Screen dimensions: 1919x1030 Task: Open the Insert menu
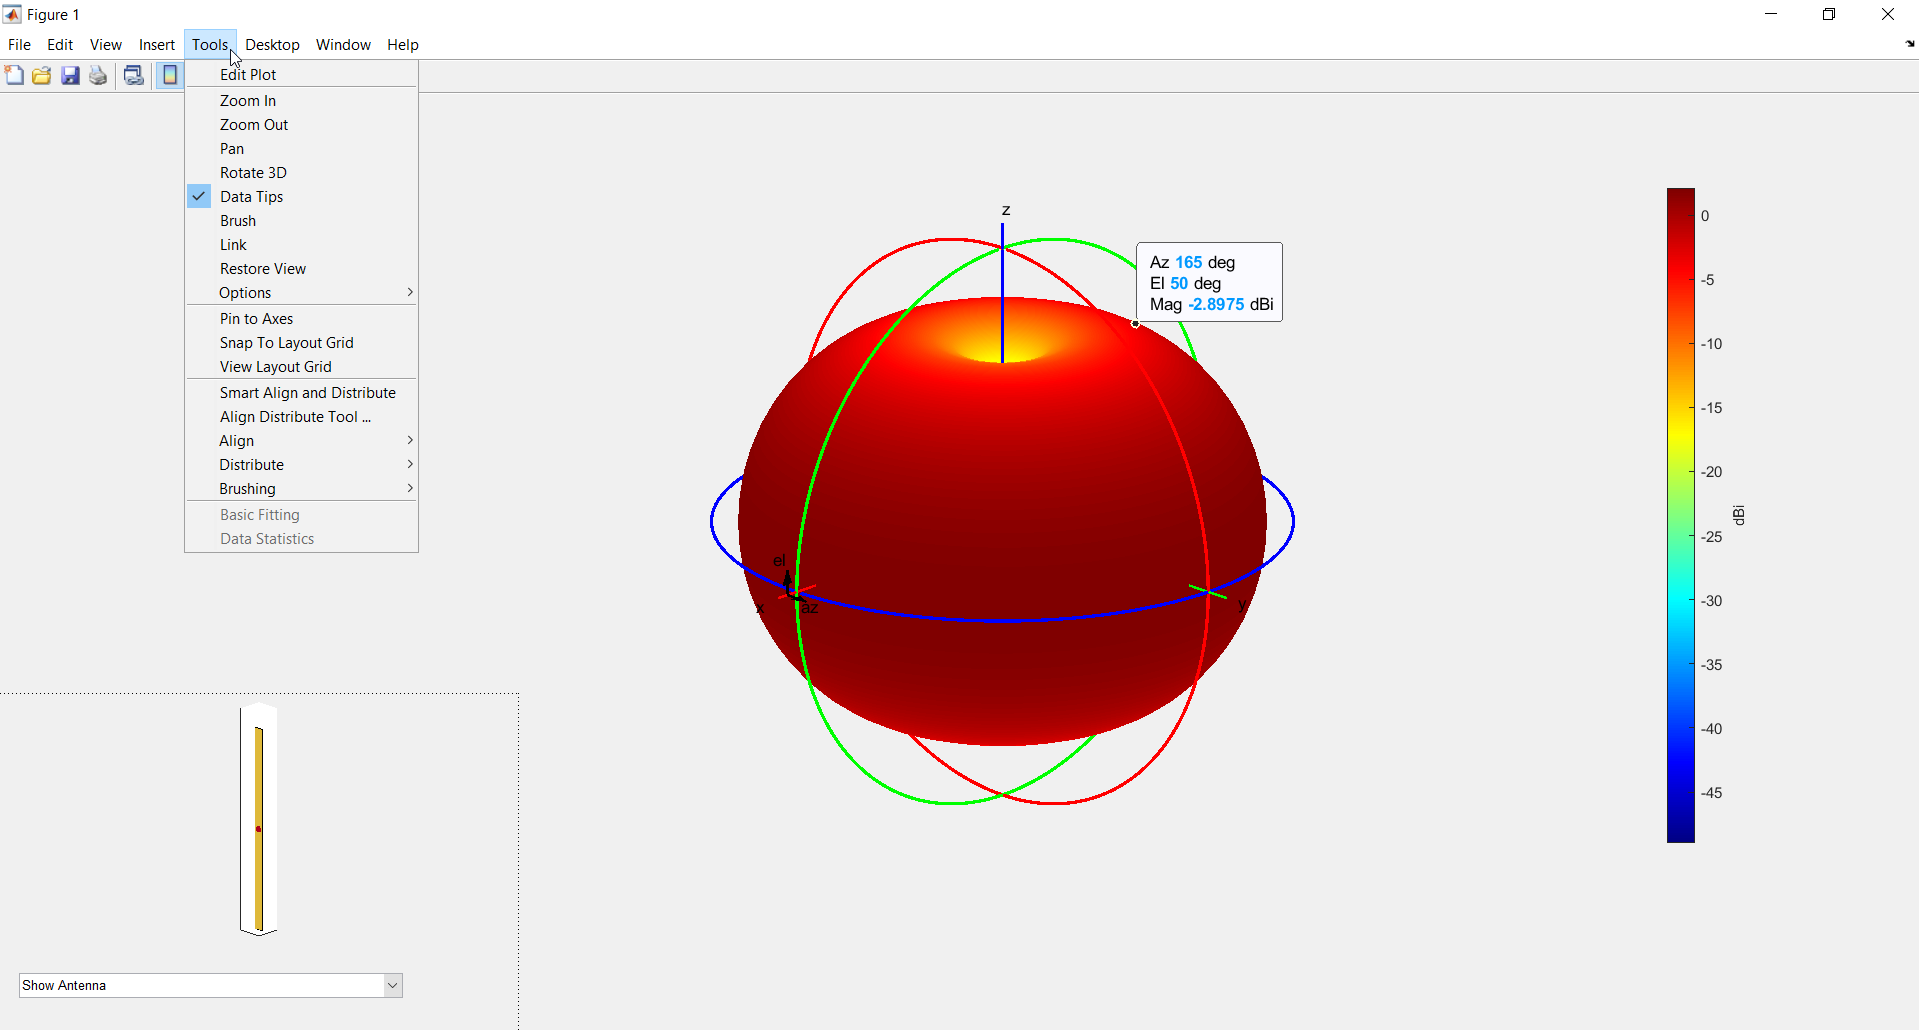(x=156, y=44)
